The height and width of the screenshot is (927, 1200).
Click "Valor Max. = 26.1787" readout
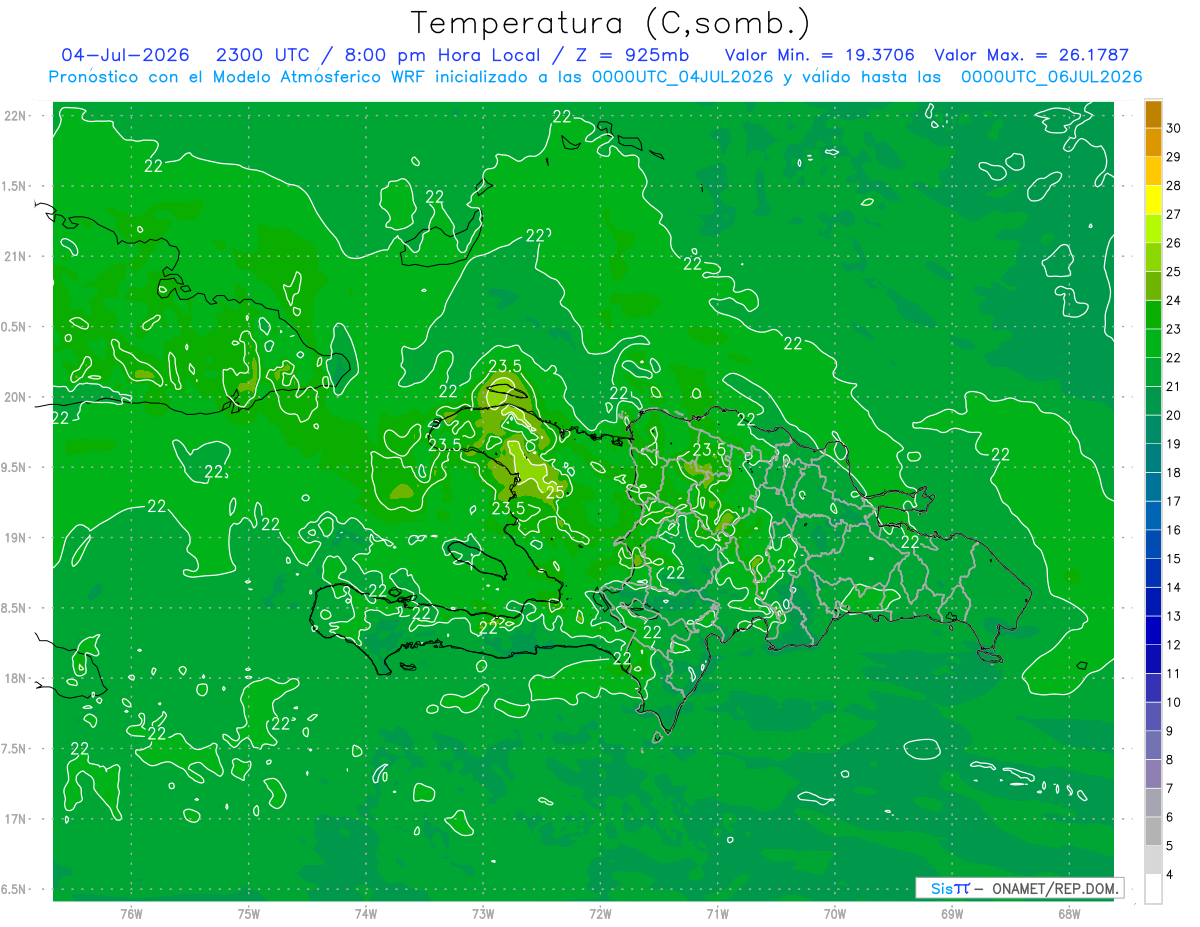(1031, 55)
